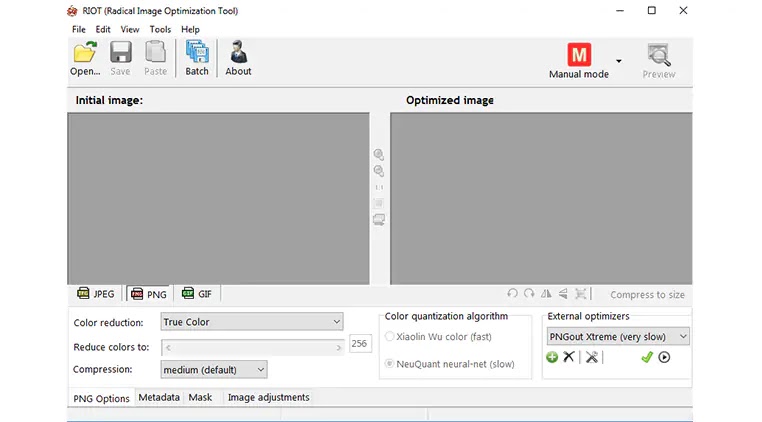Select the PNG Options tab
Image resolution: width=762 pixels, height=422 pixels.
pos(102,398)
